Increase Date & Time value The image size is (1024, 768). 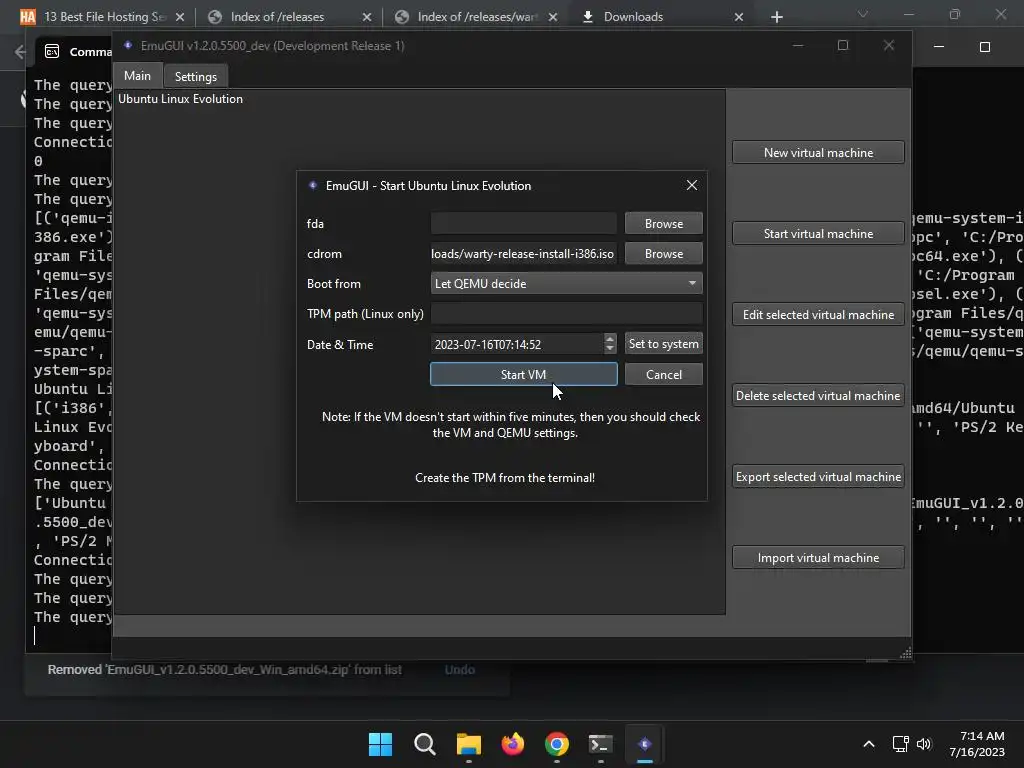point(610,338)
